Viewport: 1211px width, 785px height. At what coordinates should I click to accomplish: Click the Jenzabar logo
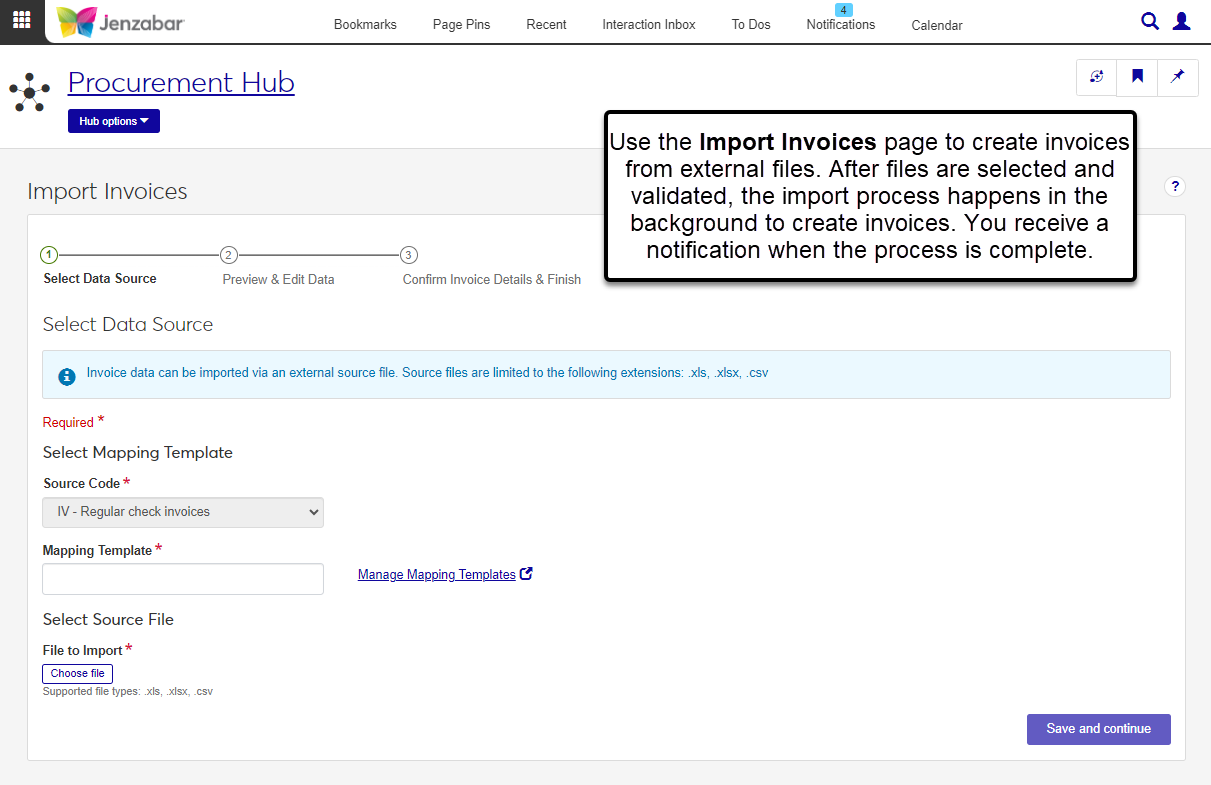[x=121, y=22]
